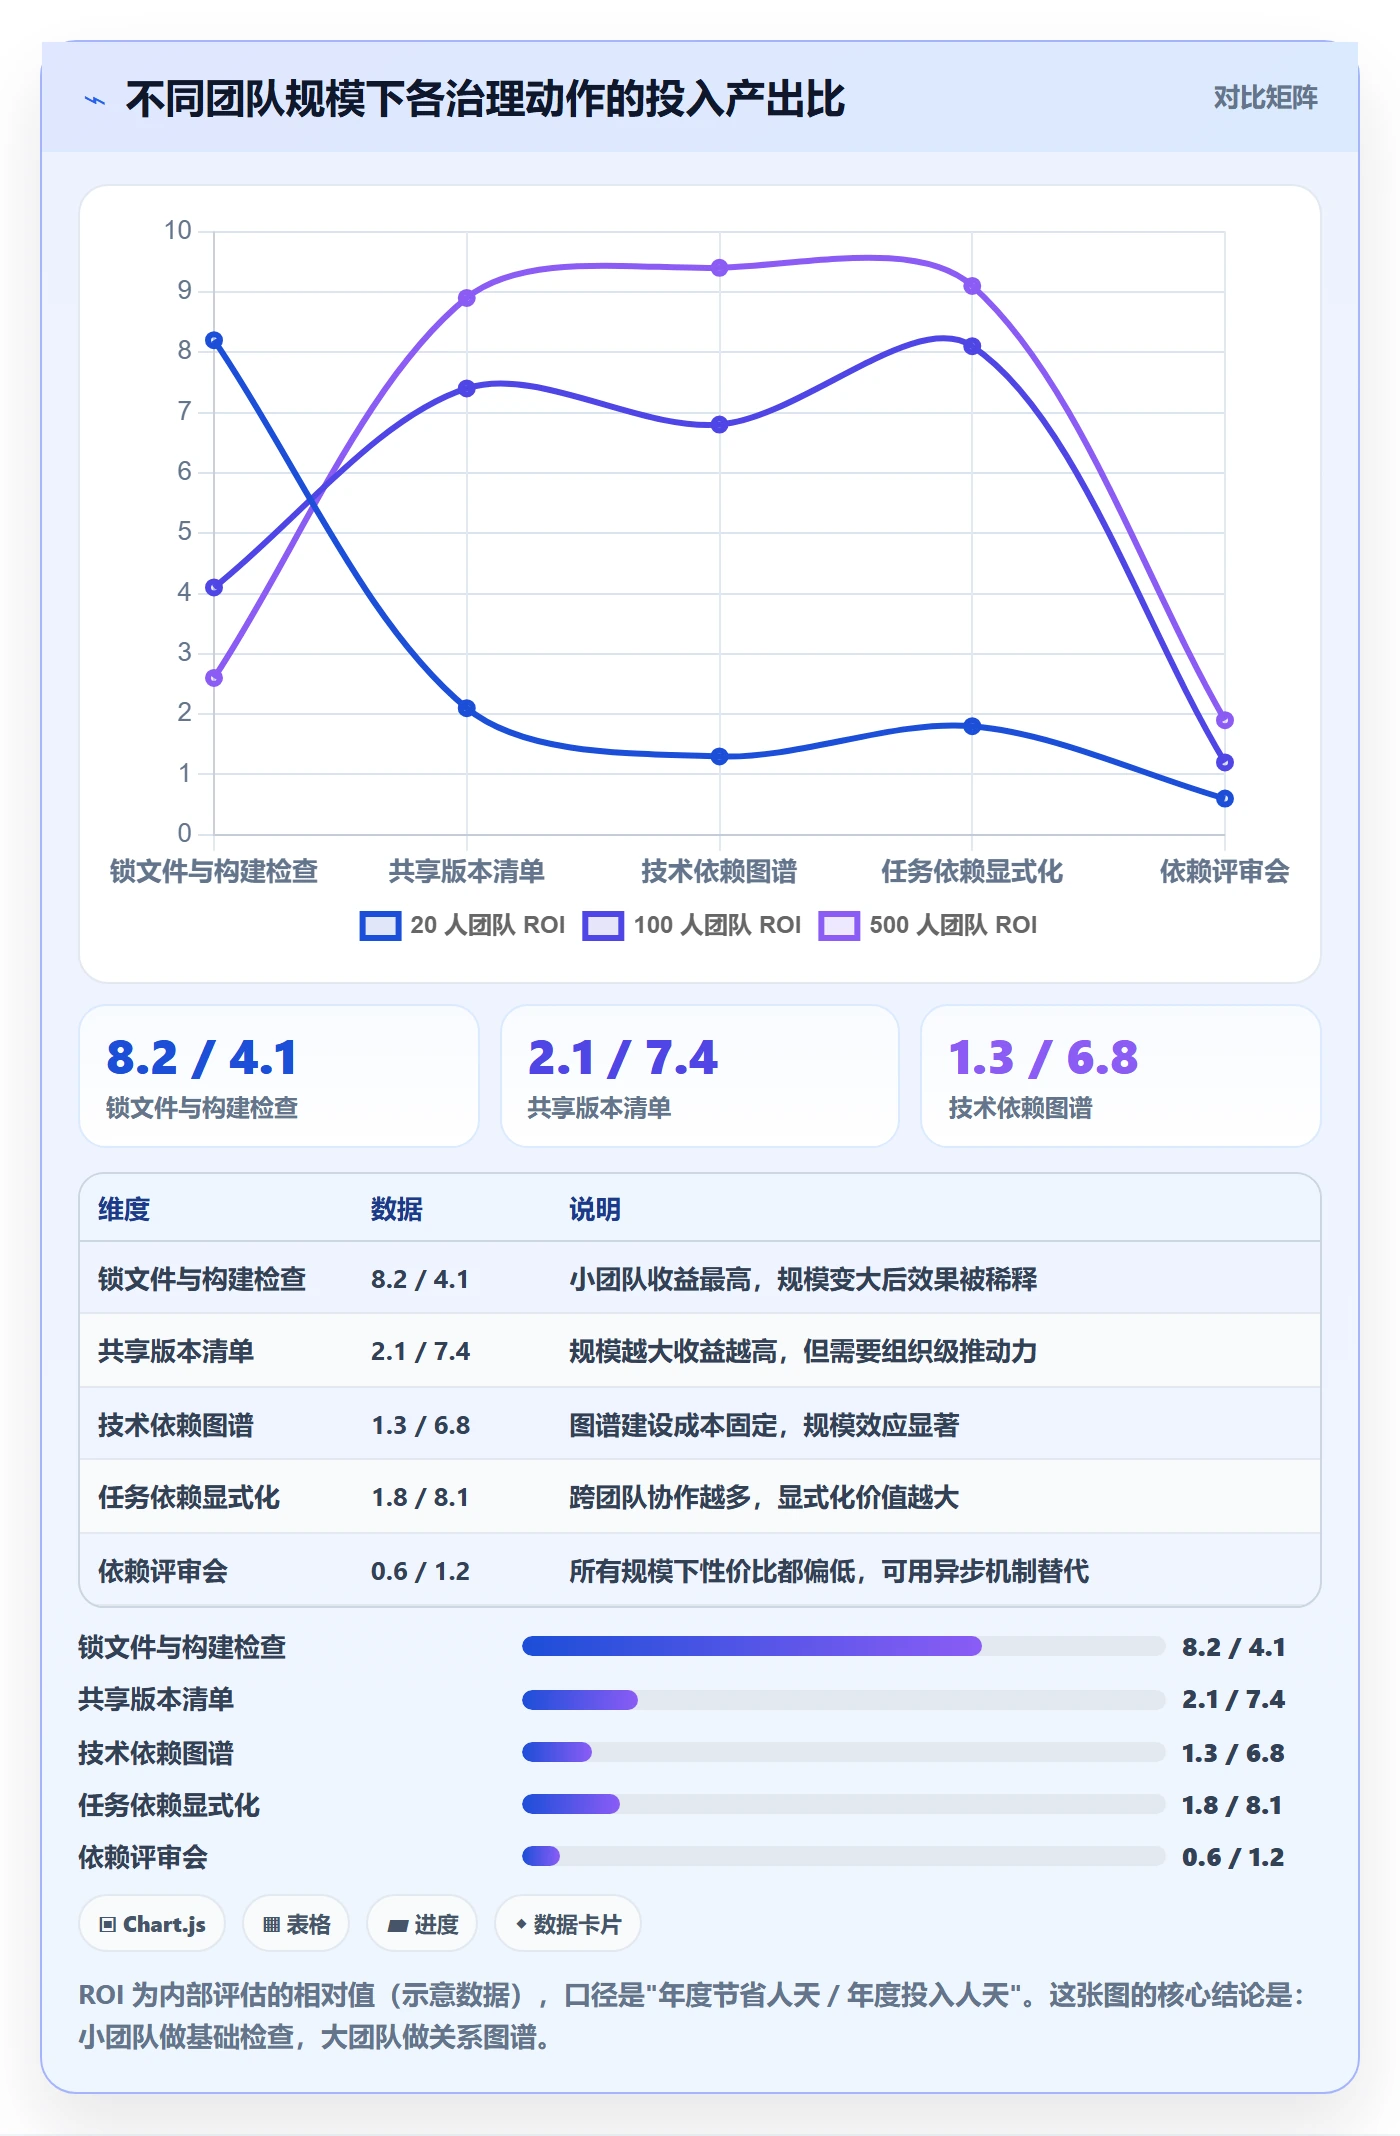
Task: Click the 小团队收益最高 description cell
Action: (803, 1279)
